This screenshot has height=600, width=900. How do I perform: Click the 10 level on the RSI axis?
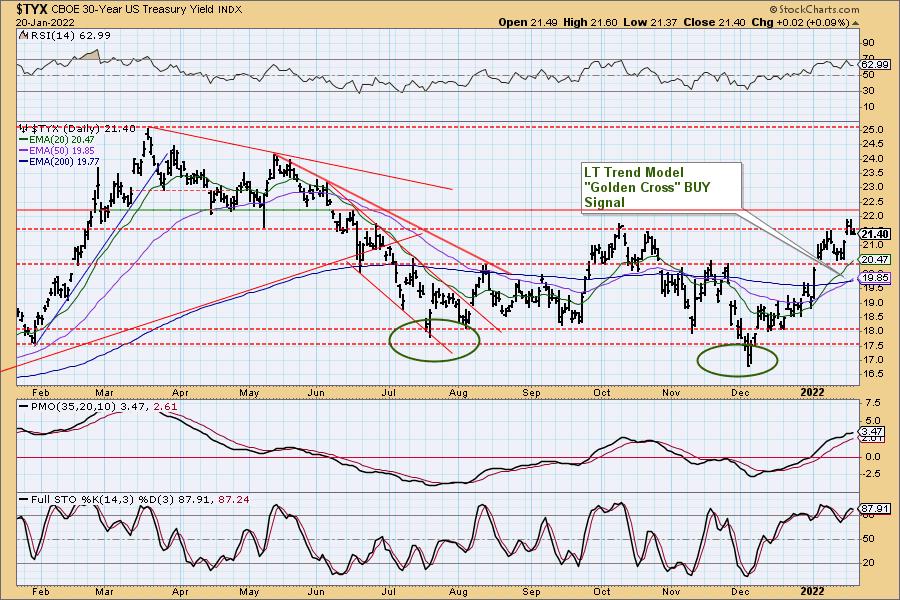(868, 107)
